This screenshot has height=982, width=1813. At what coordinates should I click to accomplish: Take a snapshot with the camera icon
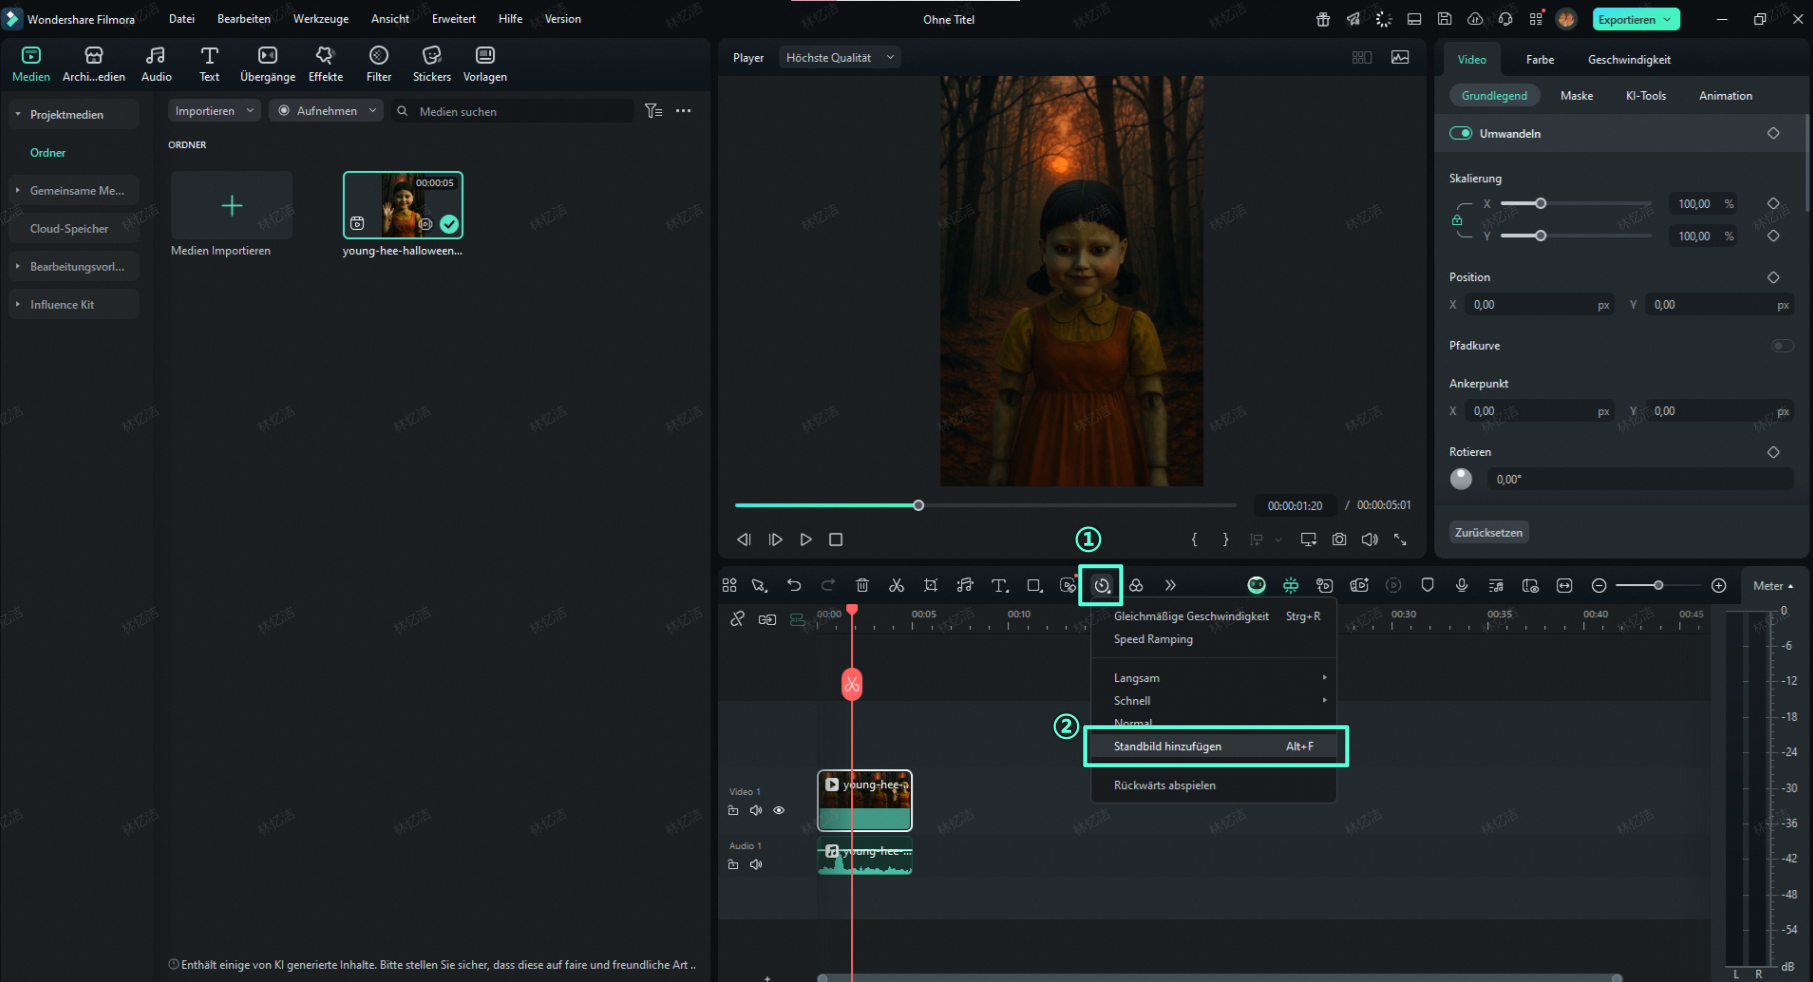tap(1339, 539)
